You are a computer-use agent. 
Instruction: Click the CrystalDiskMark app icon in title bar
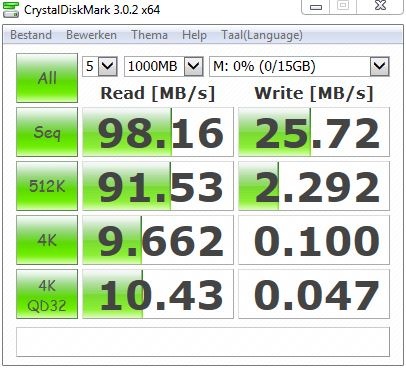11,9
